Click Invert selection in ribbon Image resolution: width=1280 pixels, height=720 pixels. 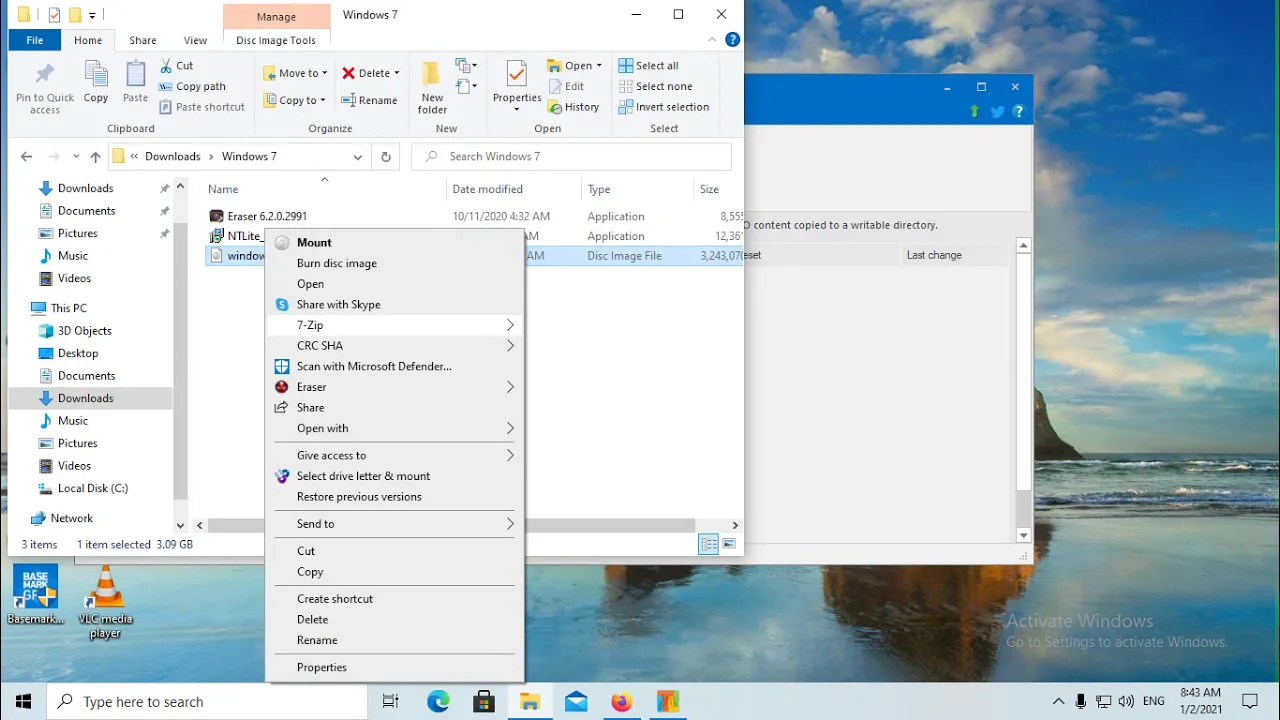[x=663, y=107]
